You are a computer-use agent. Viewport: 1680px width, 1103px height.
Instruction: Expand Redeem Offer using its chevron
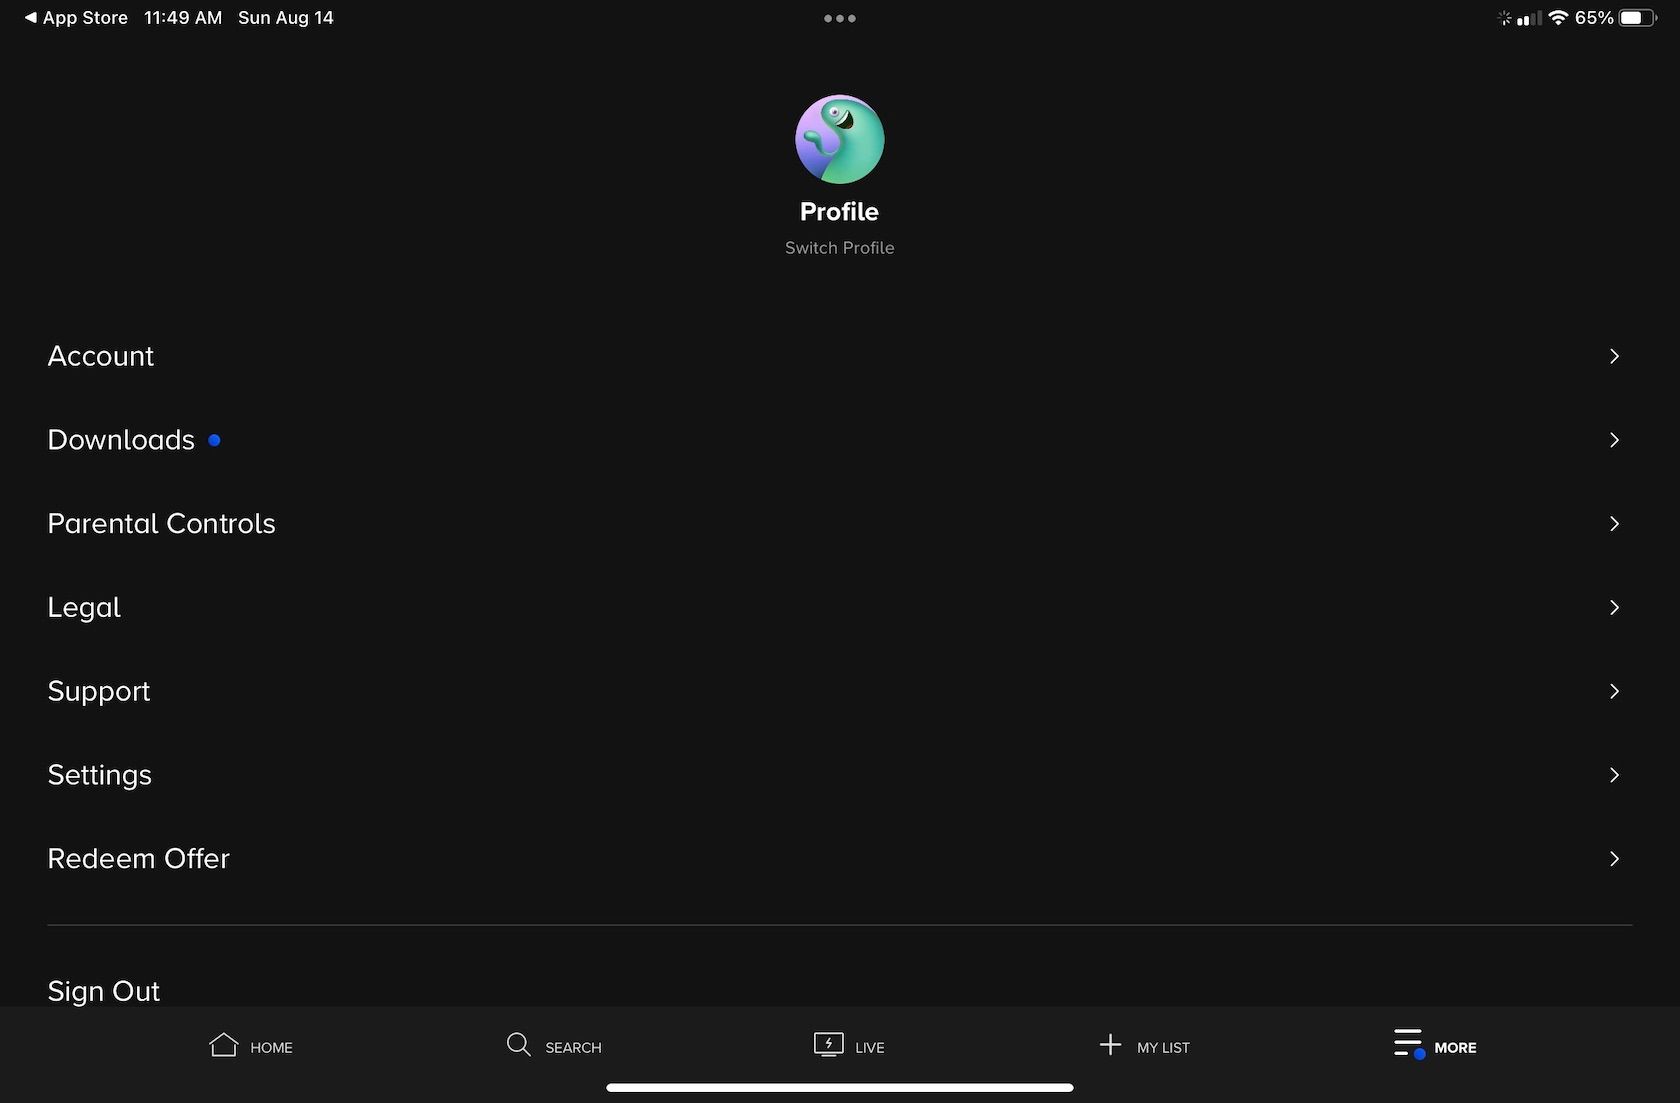1614,859
